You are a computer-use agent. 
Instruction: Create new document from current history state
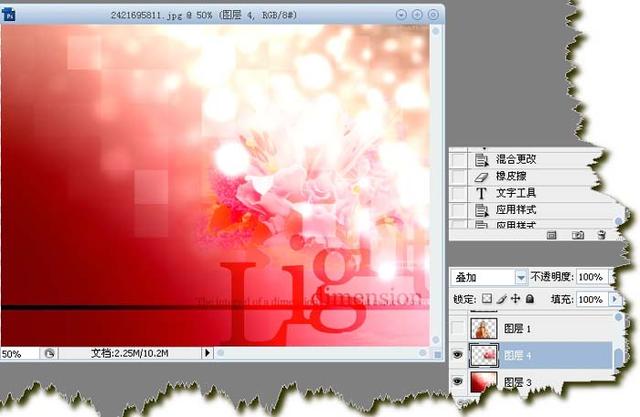(551, 235)
